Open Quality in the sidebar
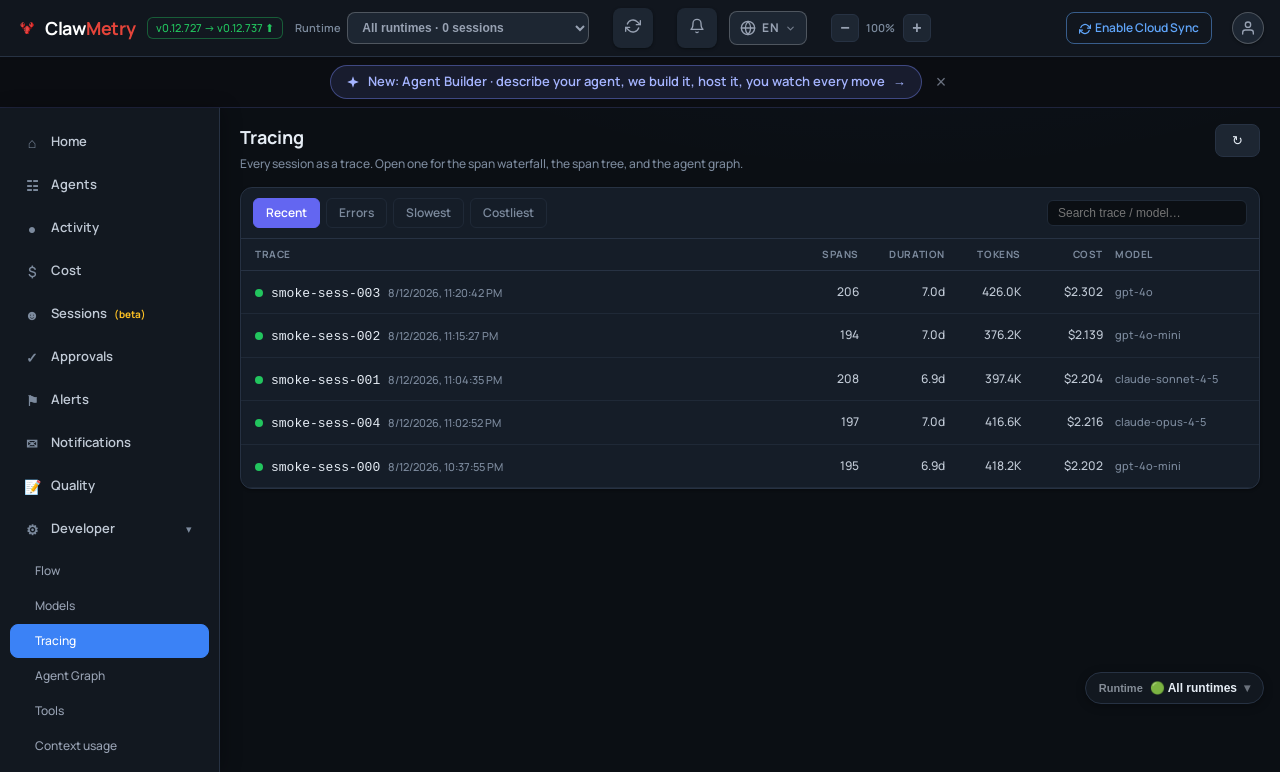 [x=110, y=486]
